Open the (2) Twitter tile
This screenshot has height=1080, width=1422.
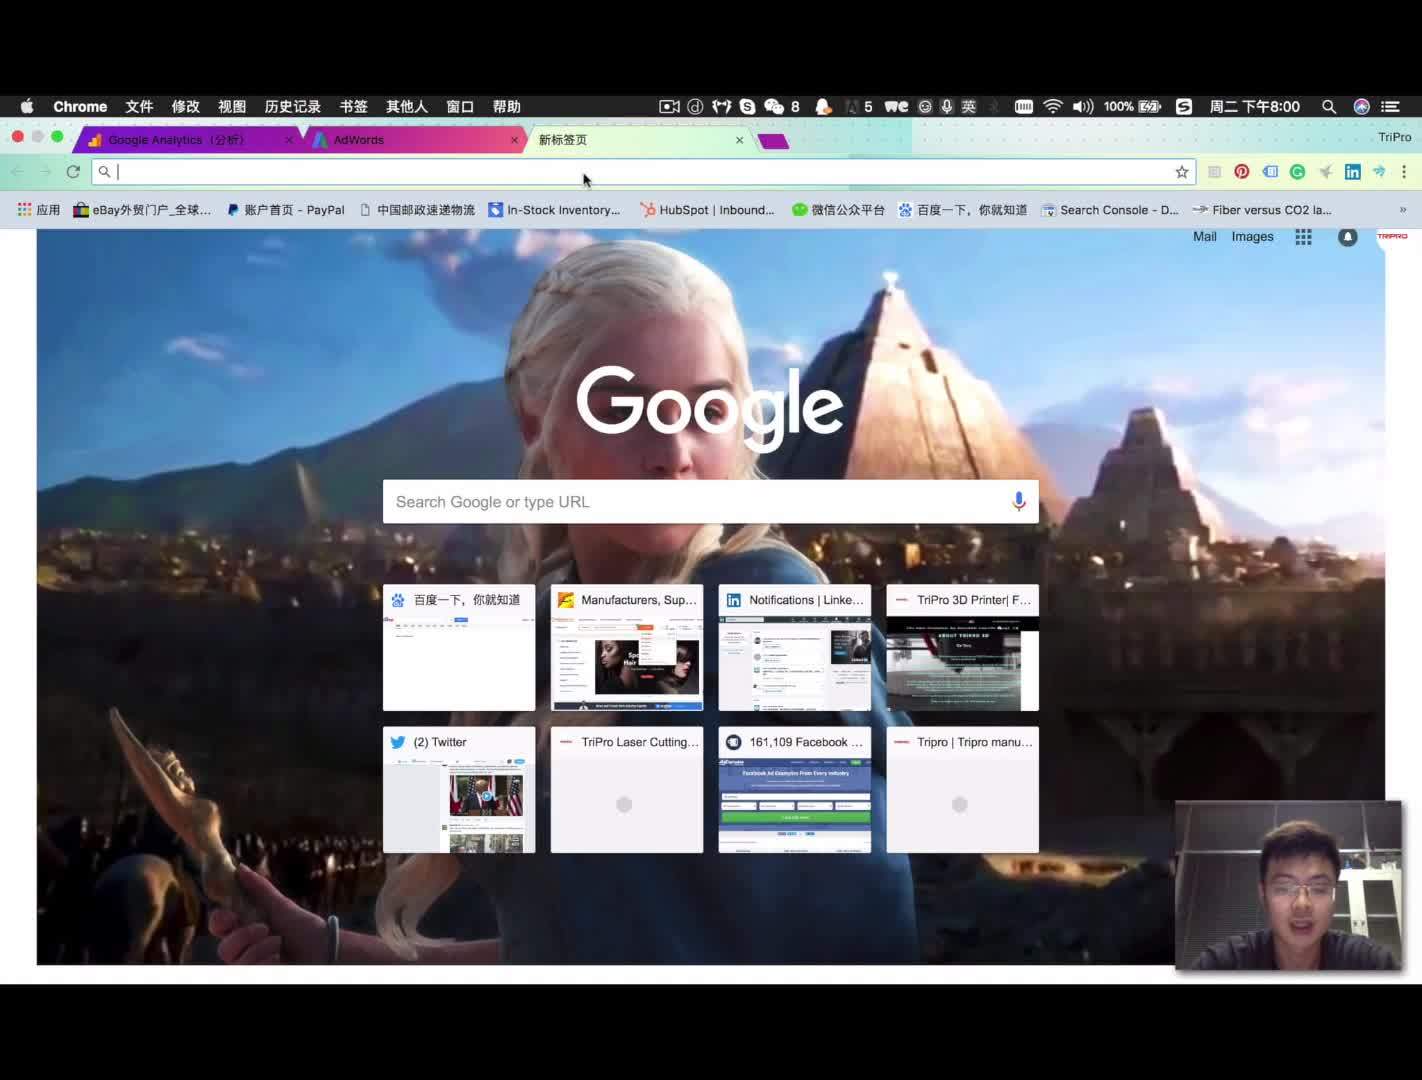459,790
